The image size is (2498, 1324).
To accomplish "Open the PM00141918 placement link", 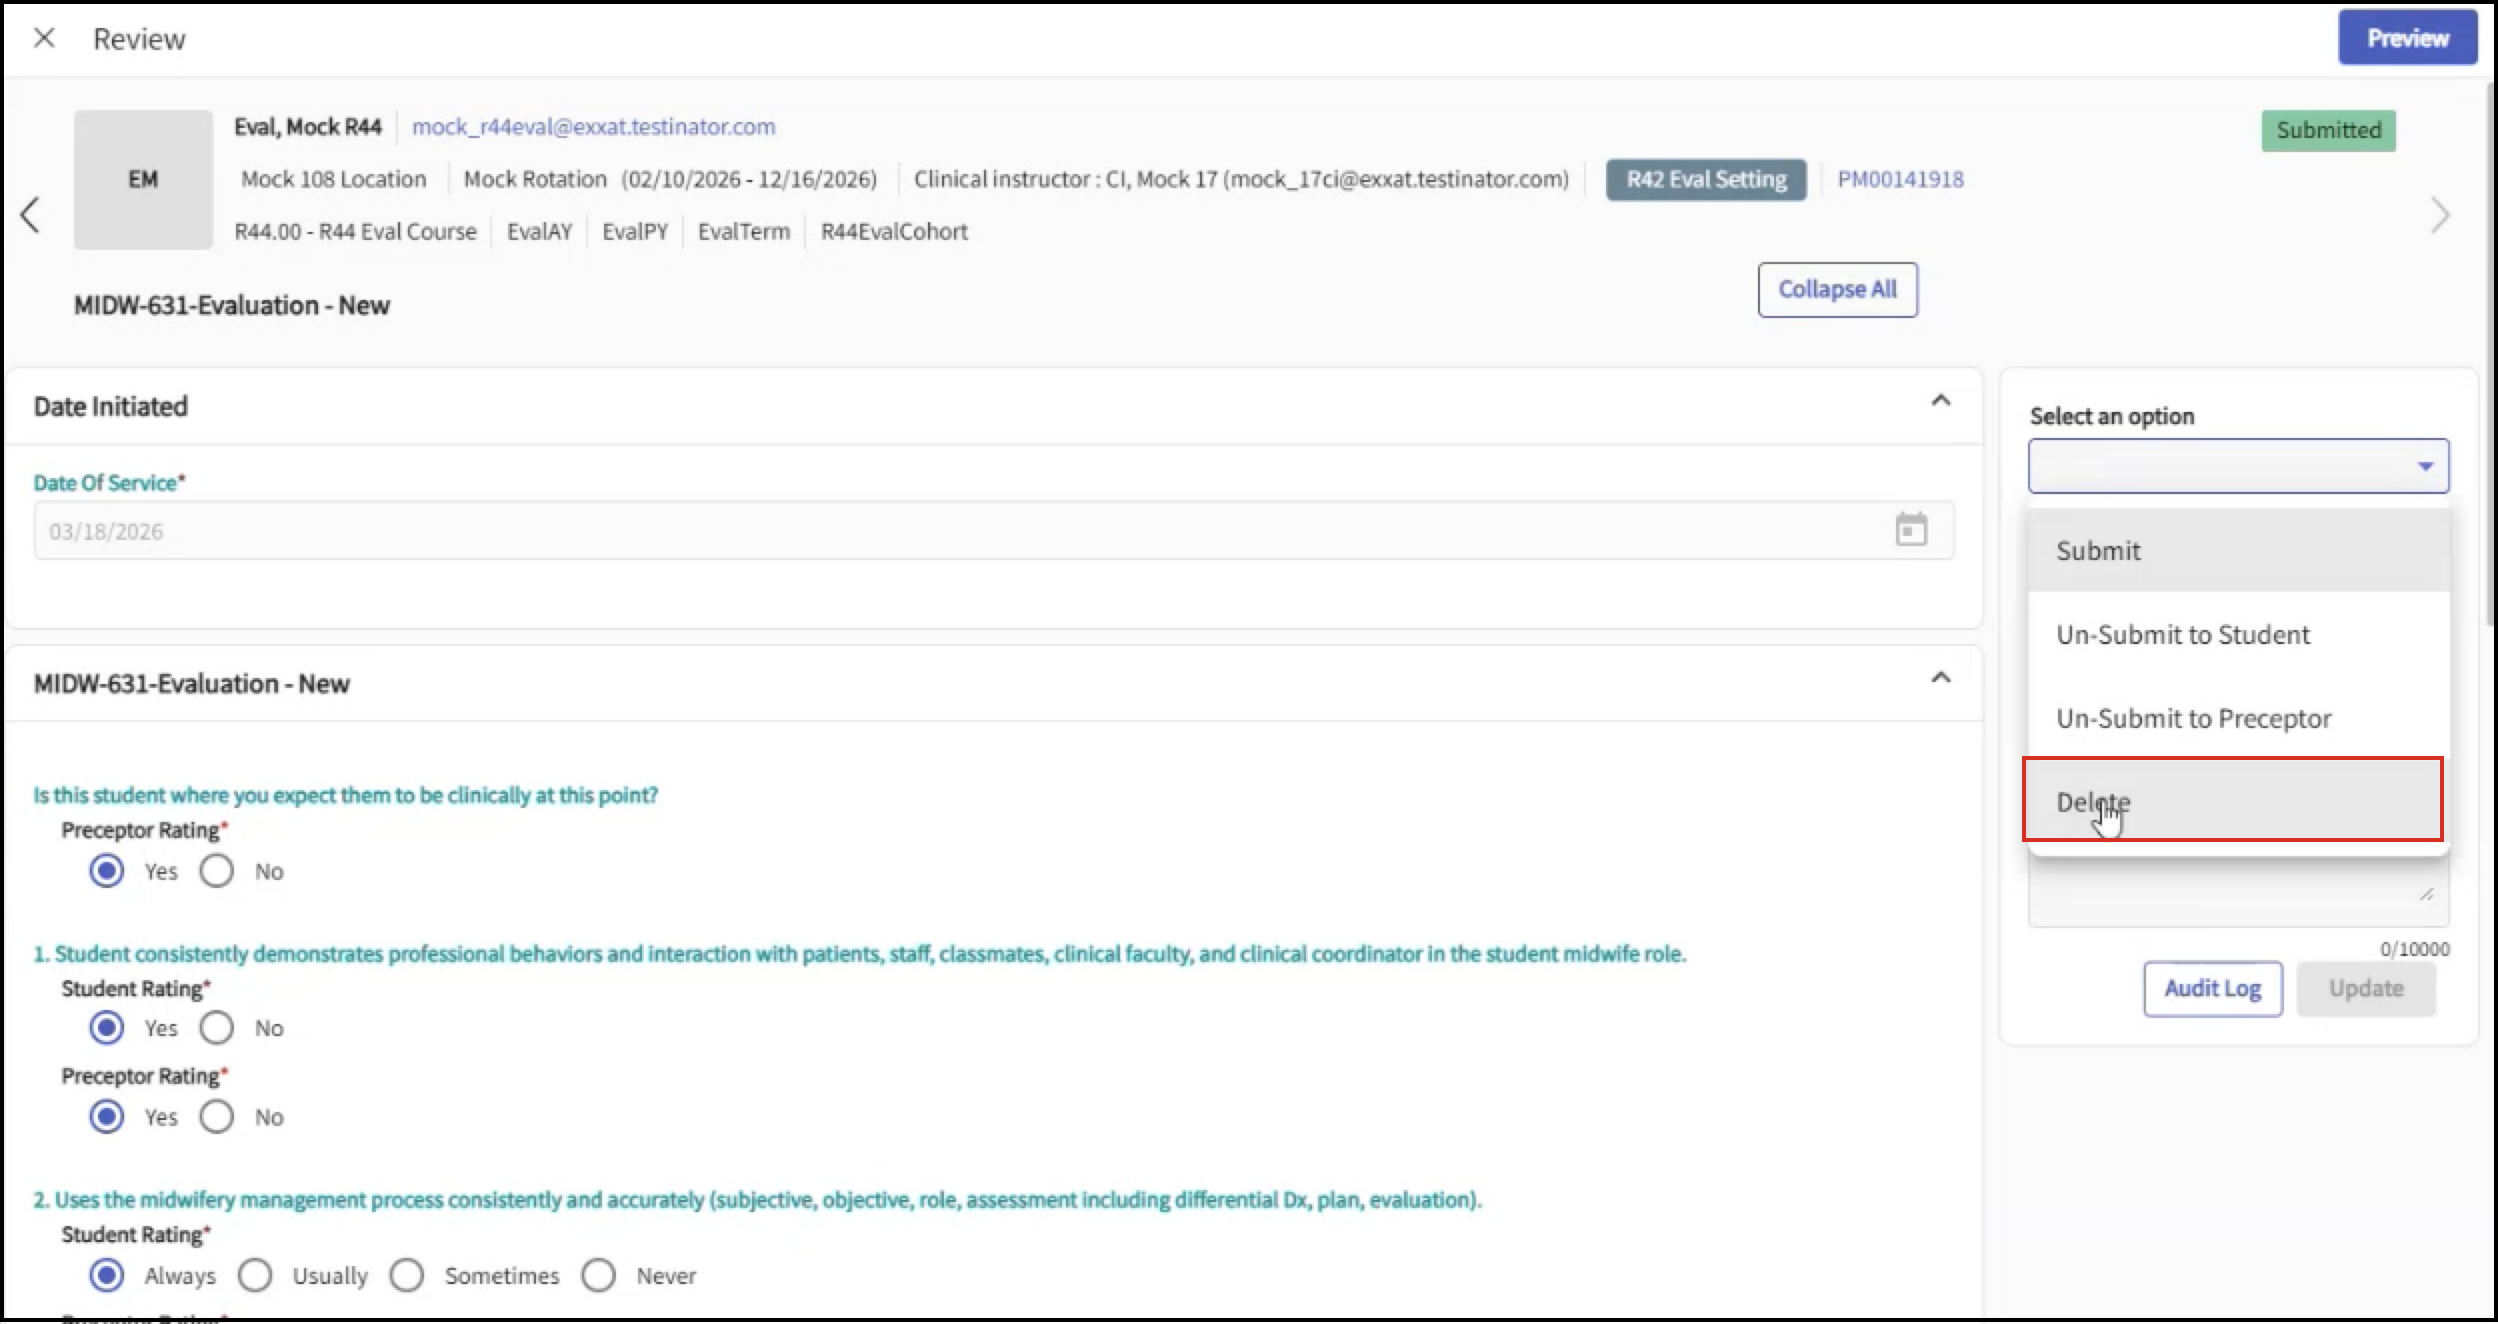I will click(x=1900, y=180).
